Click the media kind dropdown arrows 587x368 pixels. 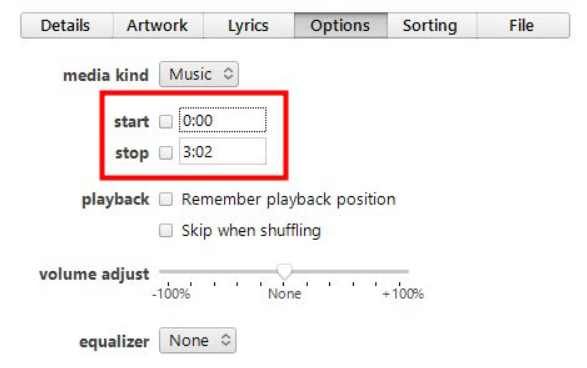pos(228,74)
